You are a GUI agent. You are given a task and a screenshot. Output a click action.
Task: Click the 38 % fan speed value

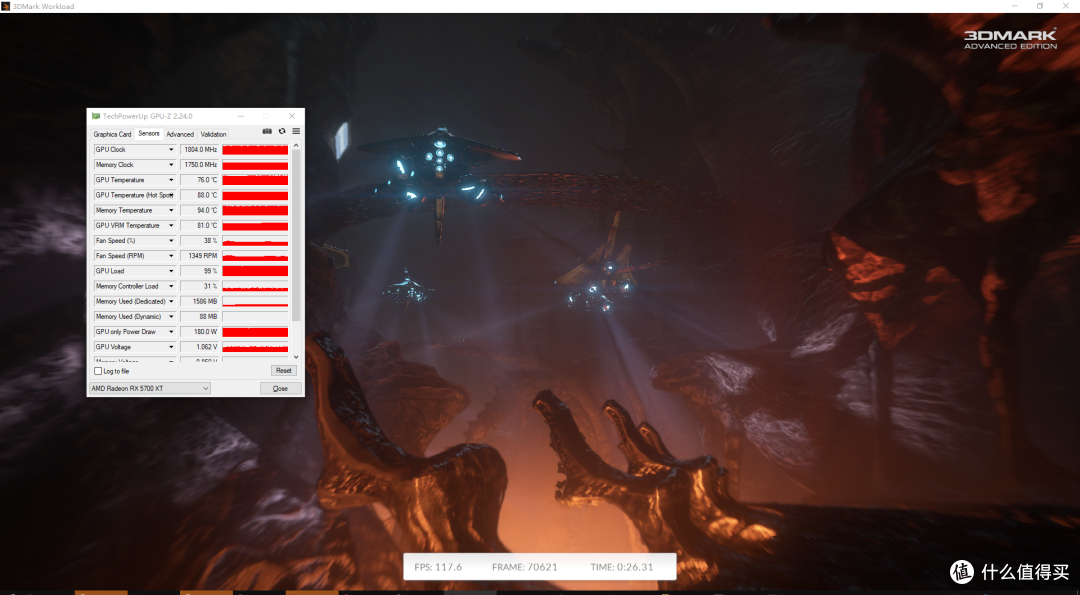[199, 240]
